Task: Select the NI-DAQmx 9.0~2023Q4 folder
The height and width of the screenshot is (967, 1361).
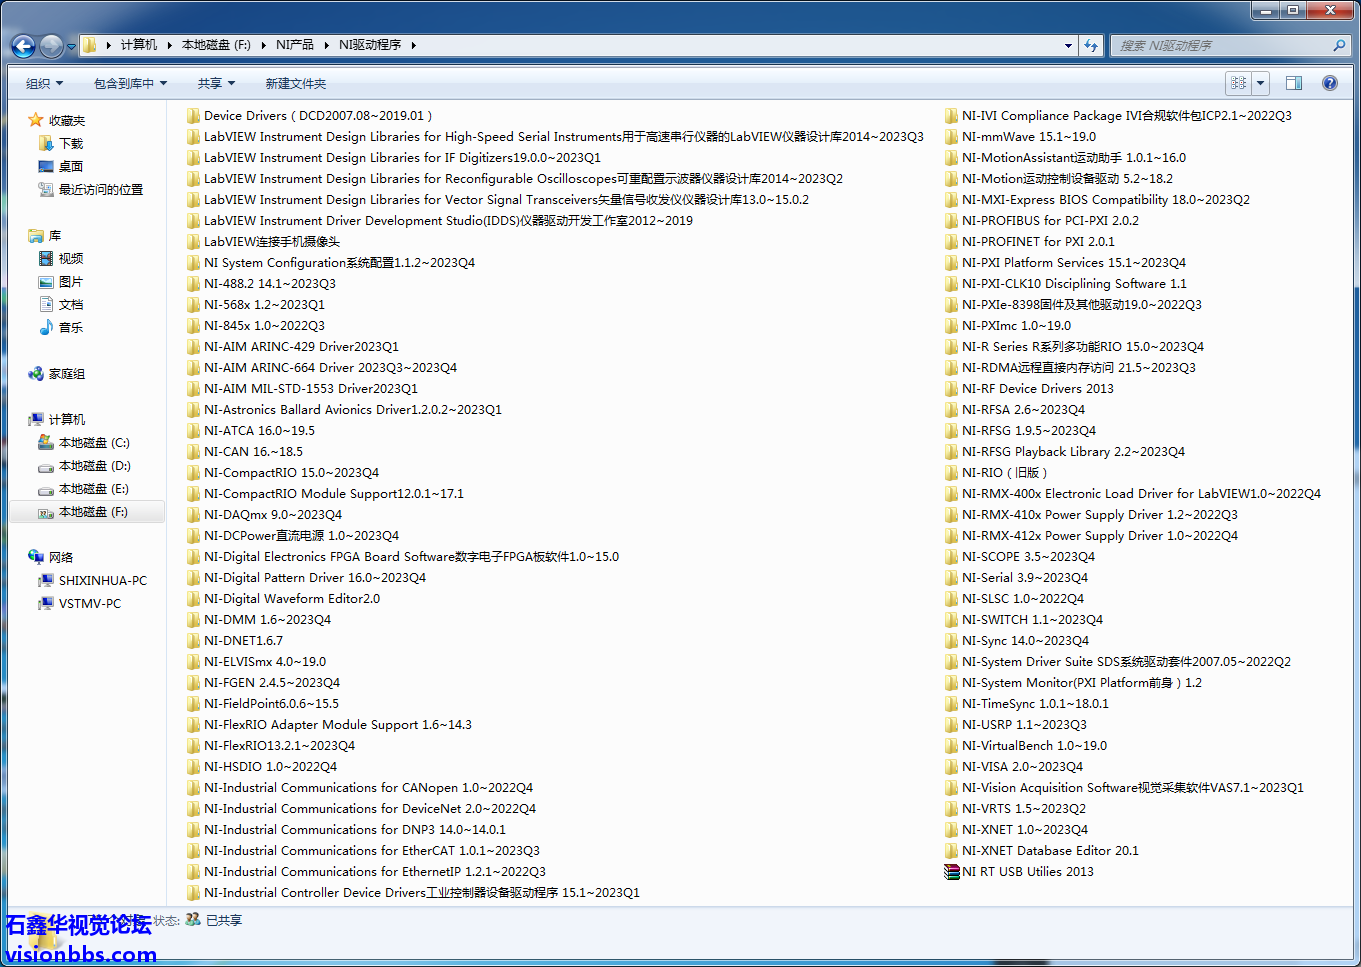Action: [272, 515]
